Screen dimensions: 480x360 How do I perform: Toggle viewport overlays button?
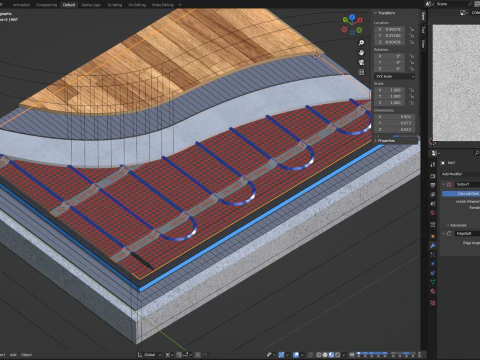296,355
